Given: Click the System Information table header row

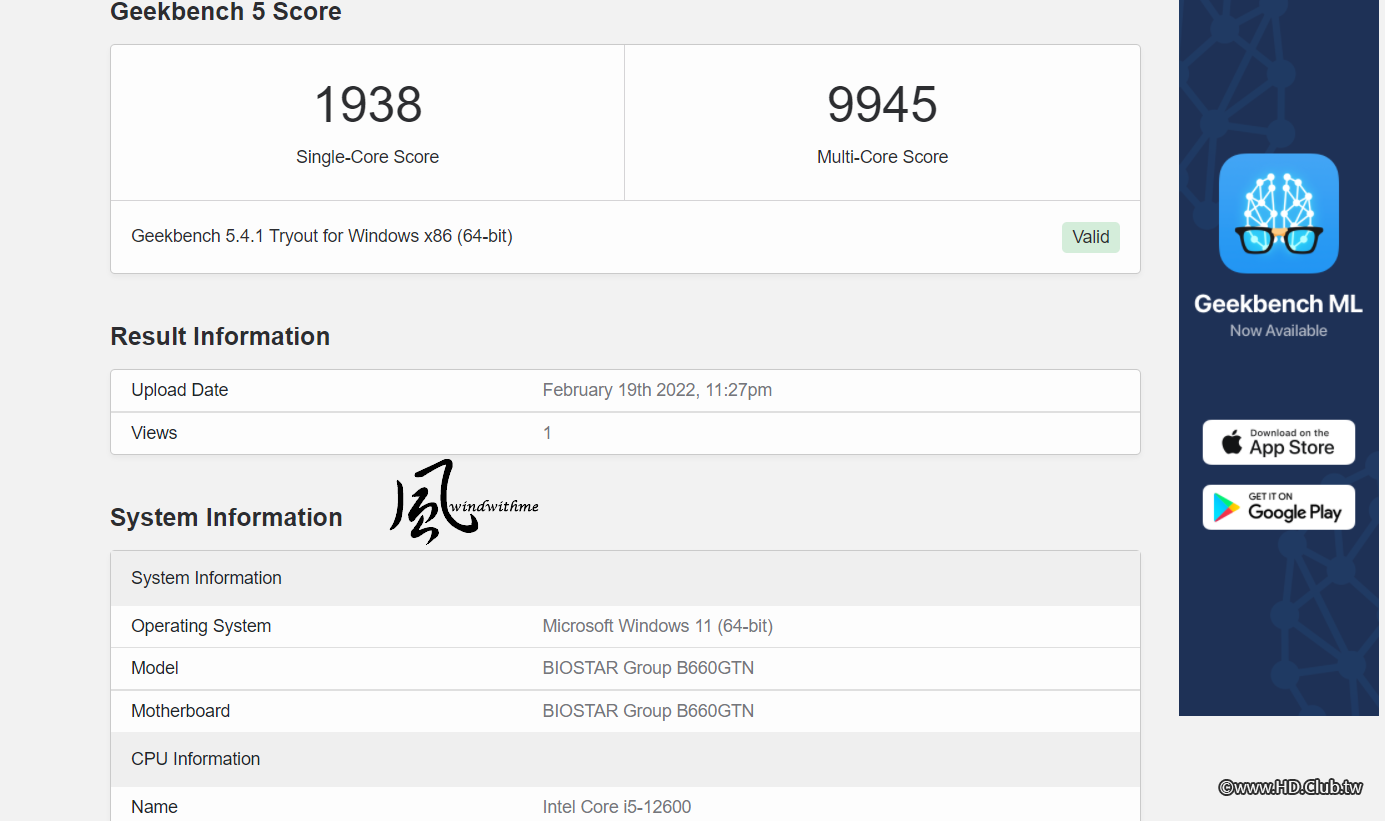Looking at the screenshot, I should 625,578.
